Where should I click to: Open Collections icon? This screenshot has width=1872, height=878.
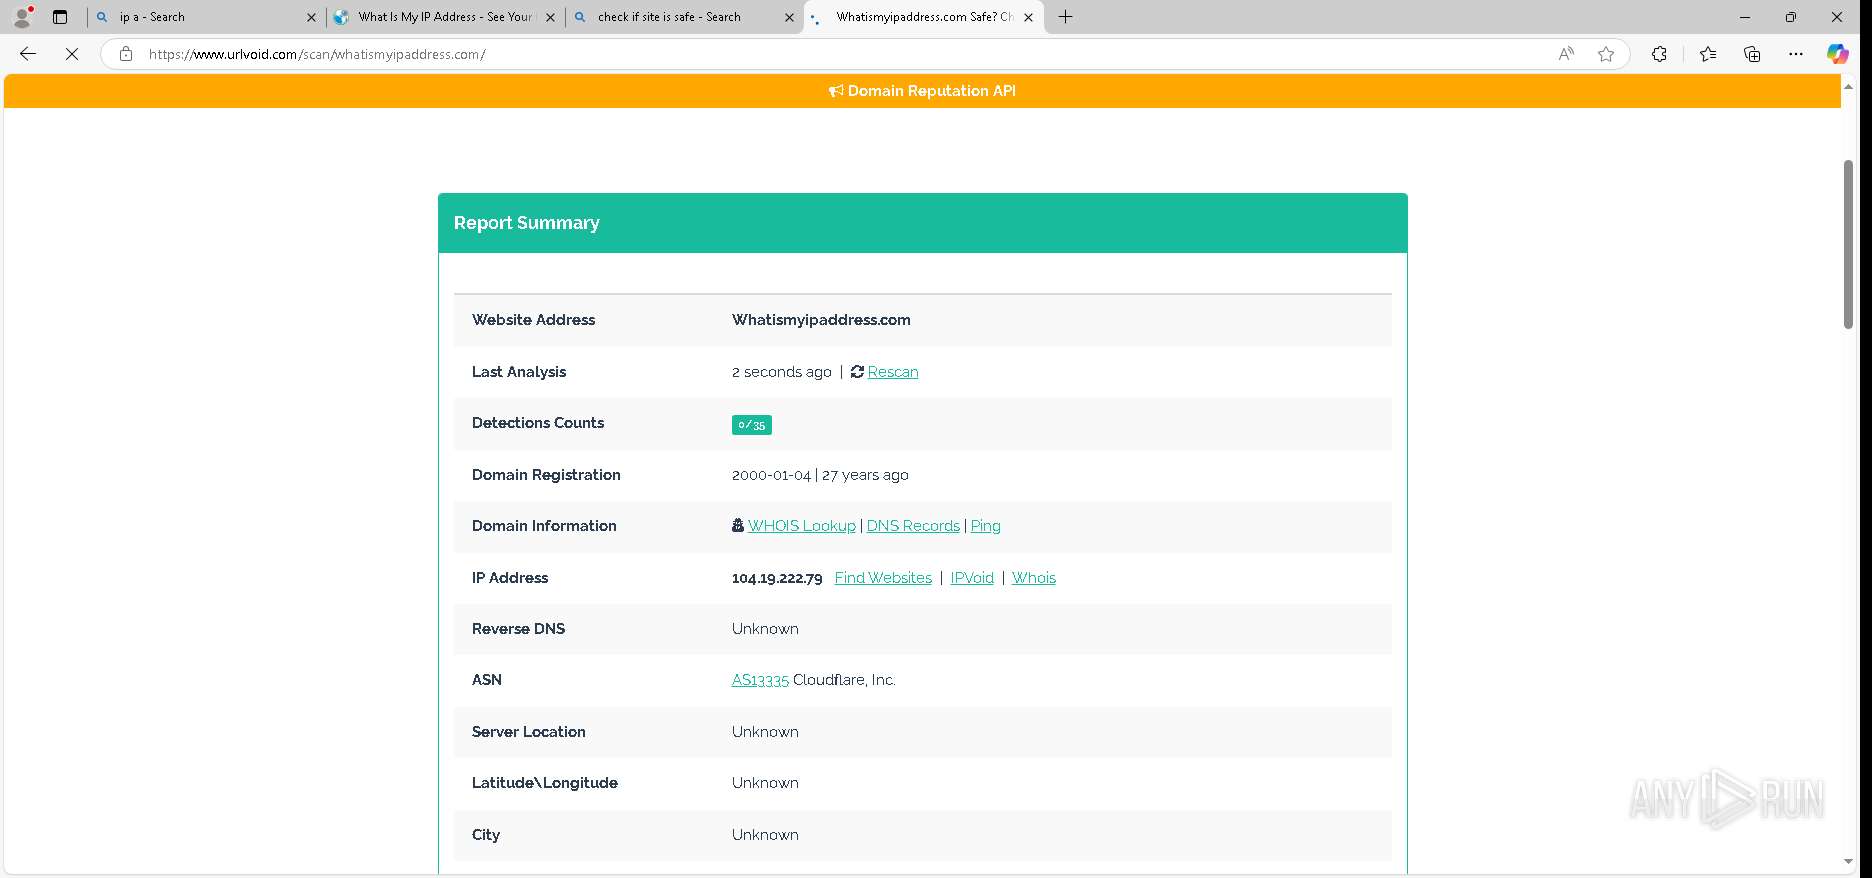[1752, 54]
